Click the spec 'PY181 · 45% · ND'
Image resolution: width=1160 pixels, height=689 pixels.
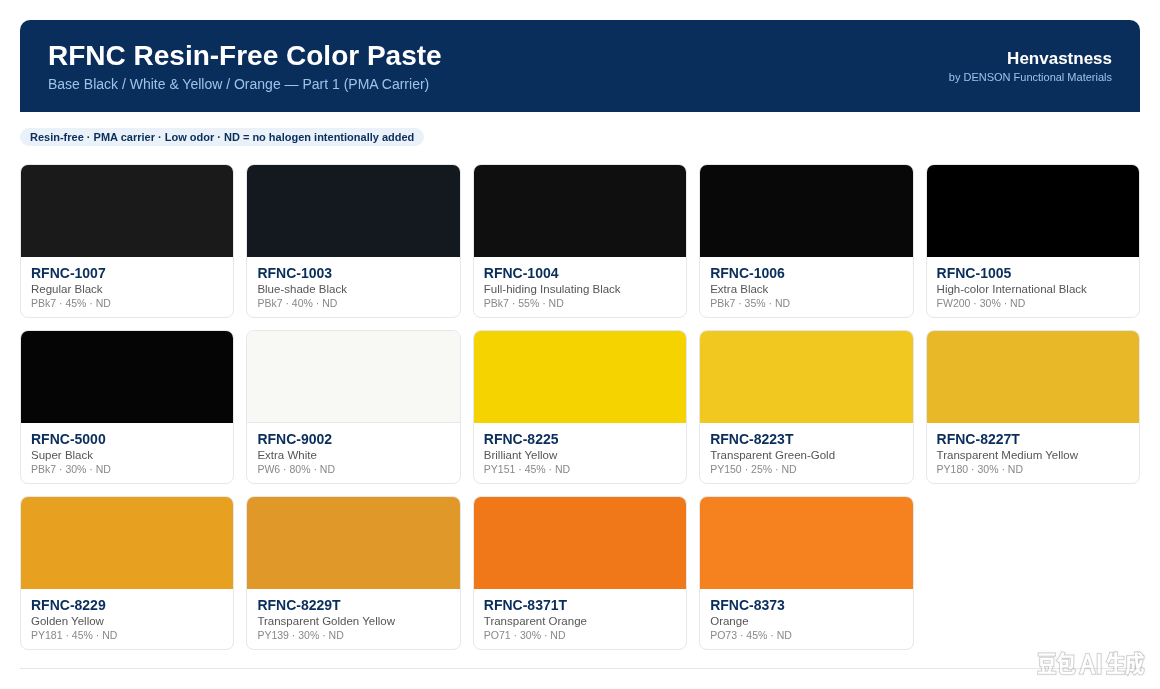[74, 635]
